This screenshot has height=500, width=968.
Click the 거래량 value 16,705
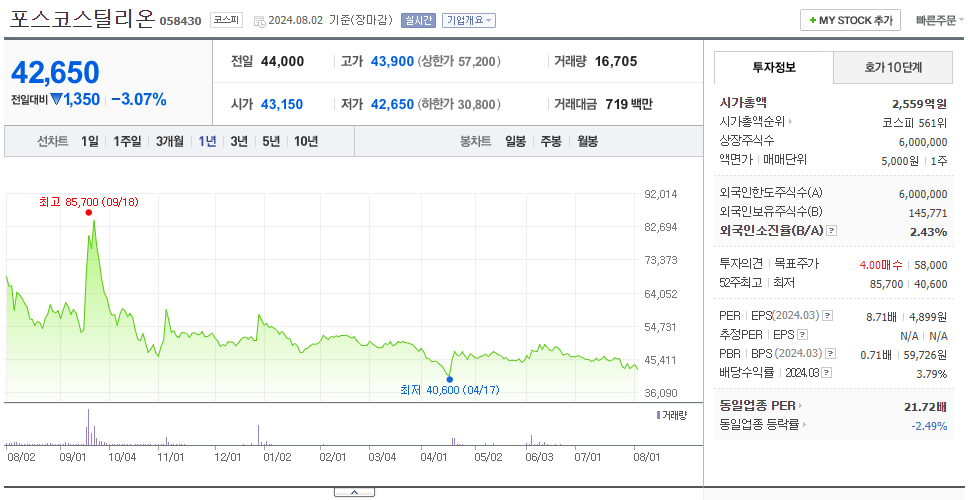point(616,61)
